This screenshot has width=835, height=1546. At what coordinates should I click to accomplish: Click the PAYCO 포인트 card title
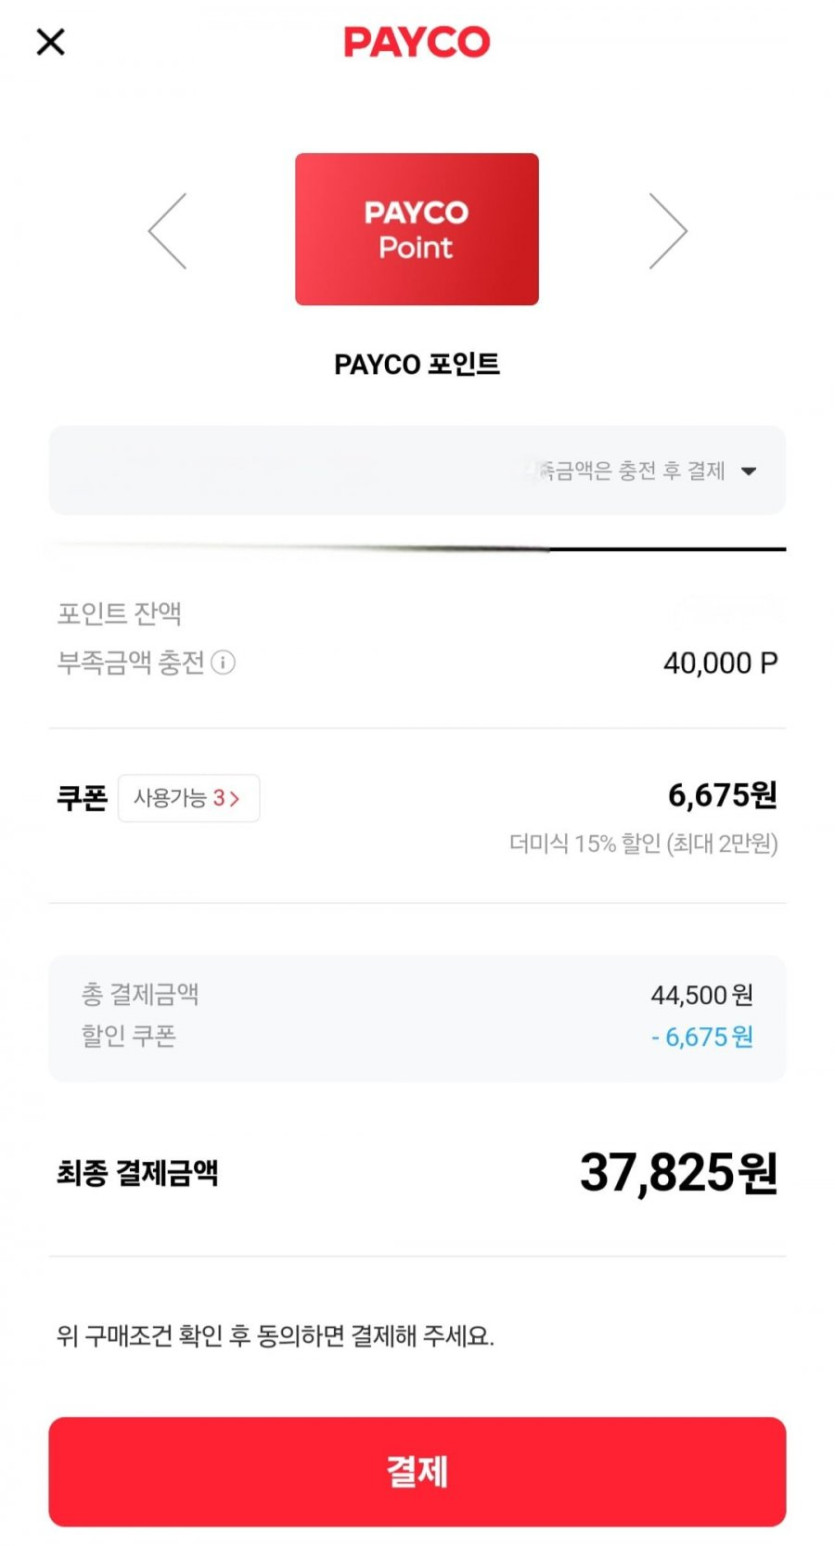pyautogui.click(x=417, y=366)
